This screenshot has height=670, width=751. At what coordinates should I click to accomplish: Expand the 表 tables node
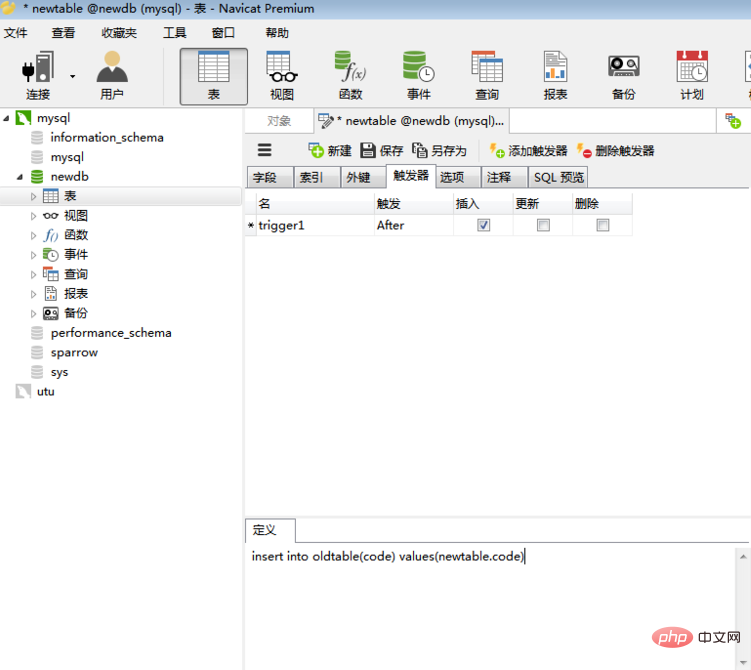tap(33, 196)
